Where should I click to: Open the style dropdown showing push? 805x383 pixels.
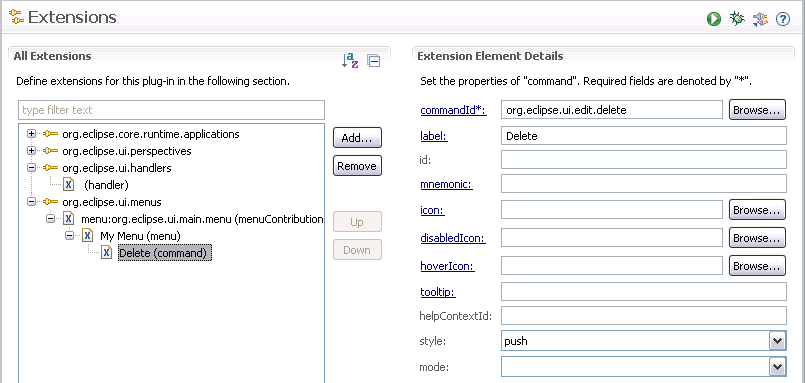pyautogui.click(x=778, y=341)
